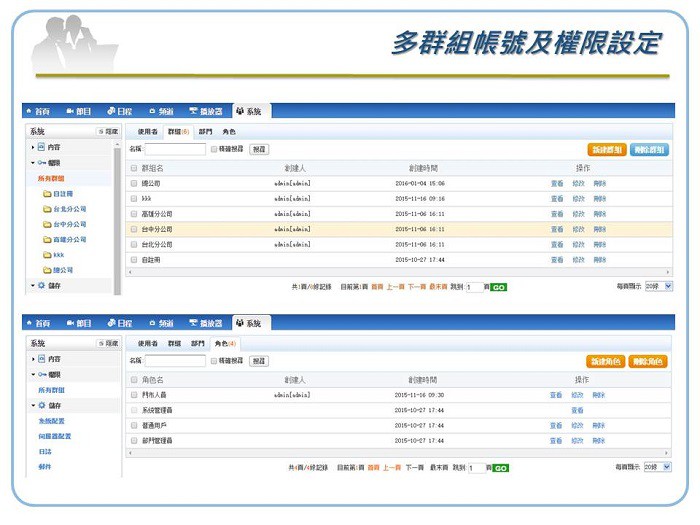Viewport: 700px width, 525px height.
Task: Click the 播放器 icon above the role list
Action: point(193,323)
